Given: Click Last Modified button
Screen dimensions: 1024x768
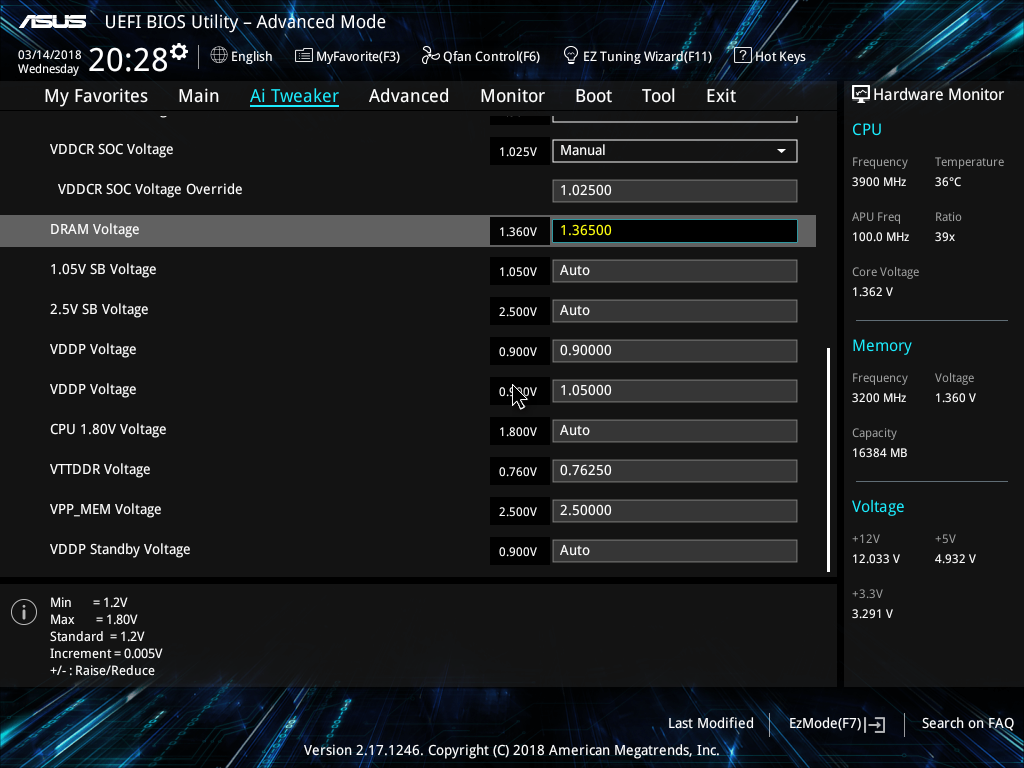Looking at the screenshot, I should click(x=711, y=724).
